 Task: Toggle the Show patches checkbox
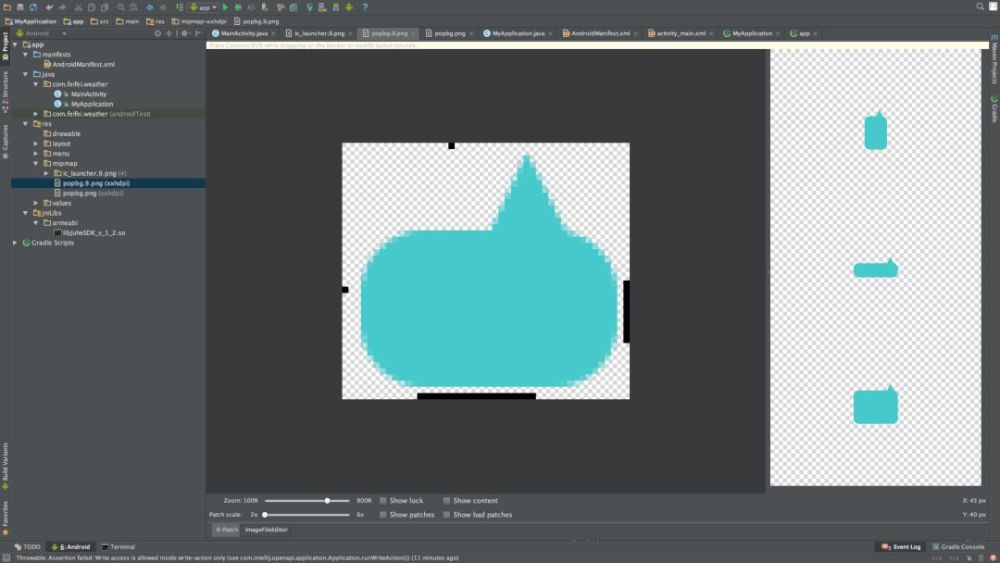click(x=383, y=515)
